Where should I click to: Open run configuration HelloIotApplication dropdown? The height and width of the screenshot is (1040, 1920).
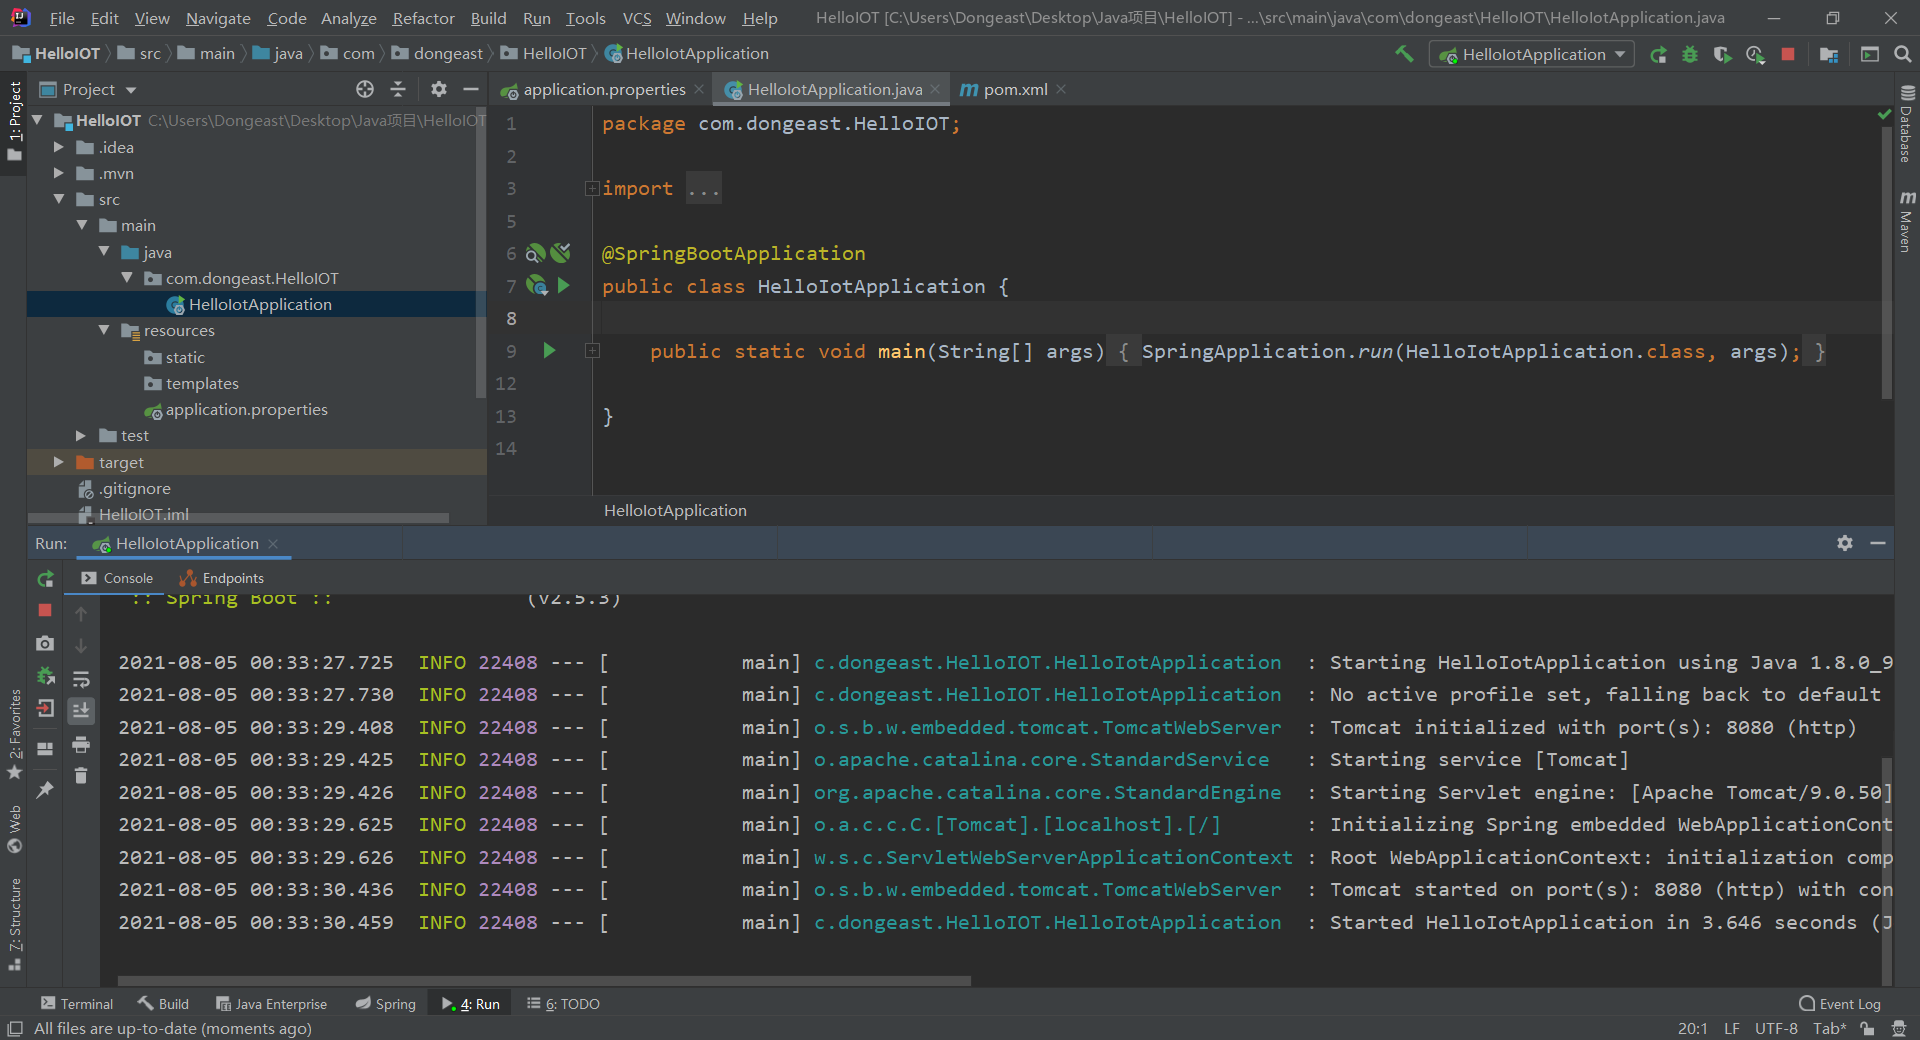[1532, 55]
